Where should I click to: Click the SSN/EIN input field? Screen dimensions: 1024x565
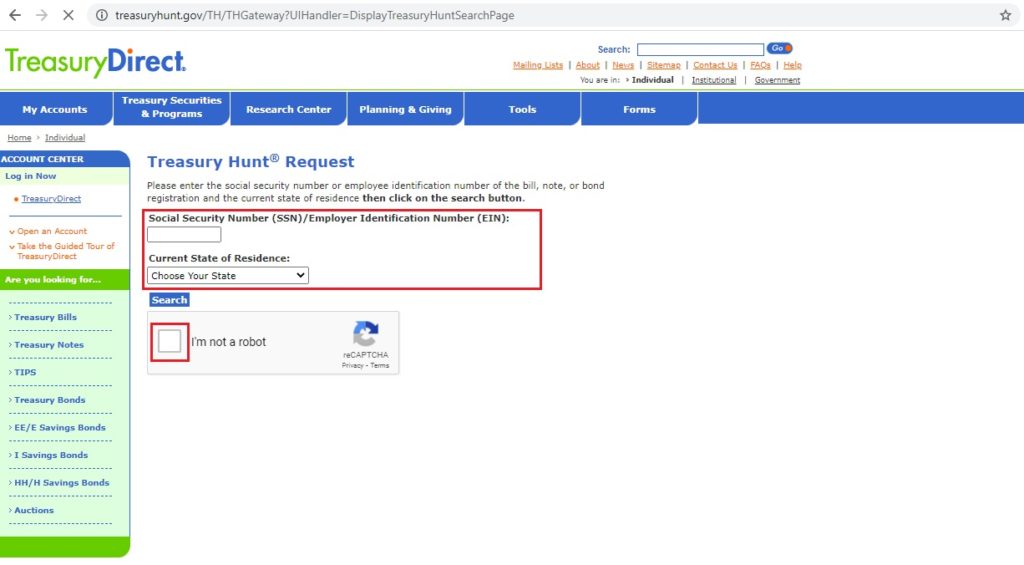184,234
